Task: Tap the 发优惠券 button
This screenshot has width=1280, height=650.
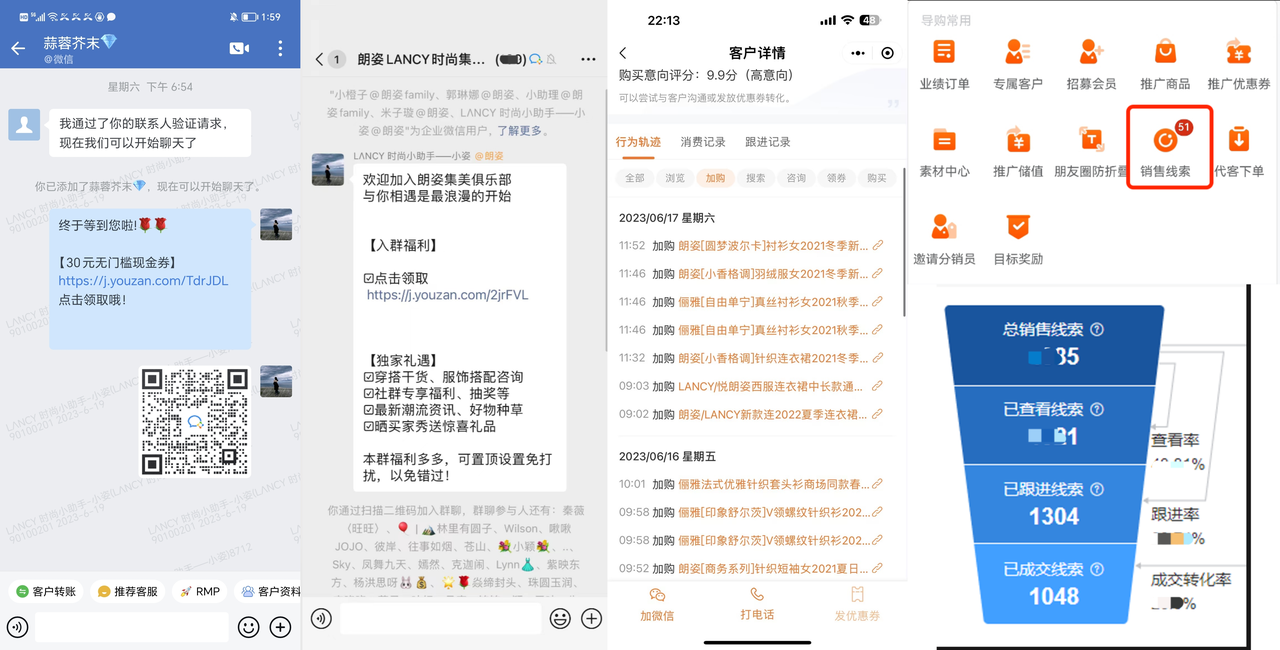Action: (857, 604)
